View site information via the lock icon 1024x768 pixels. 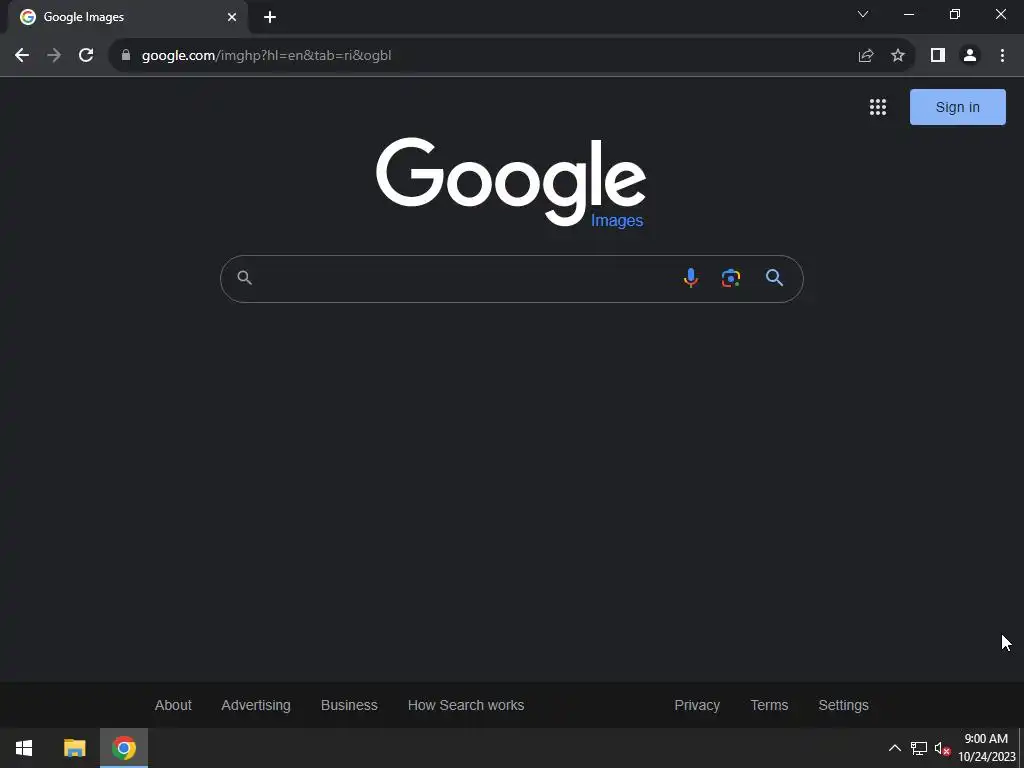coord(126,56)
